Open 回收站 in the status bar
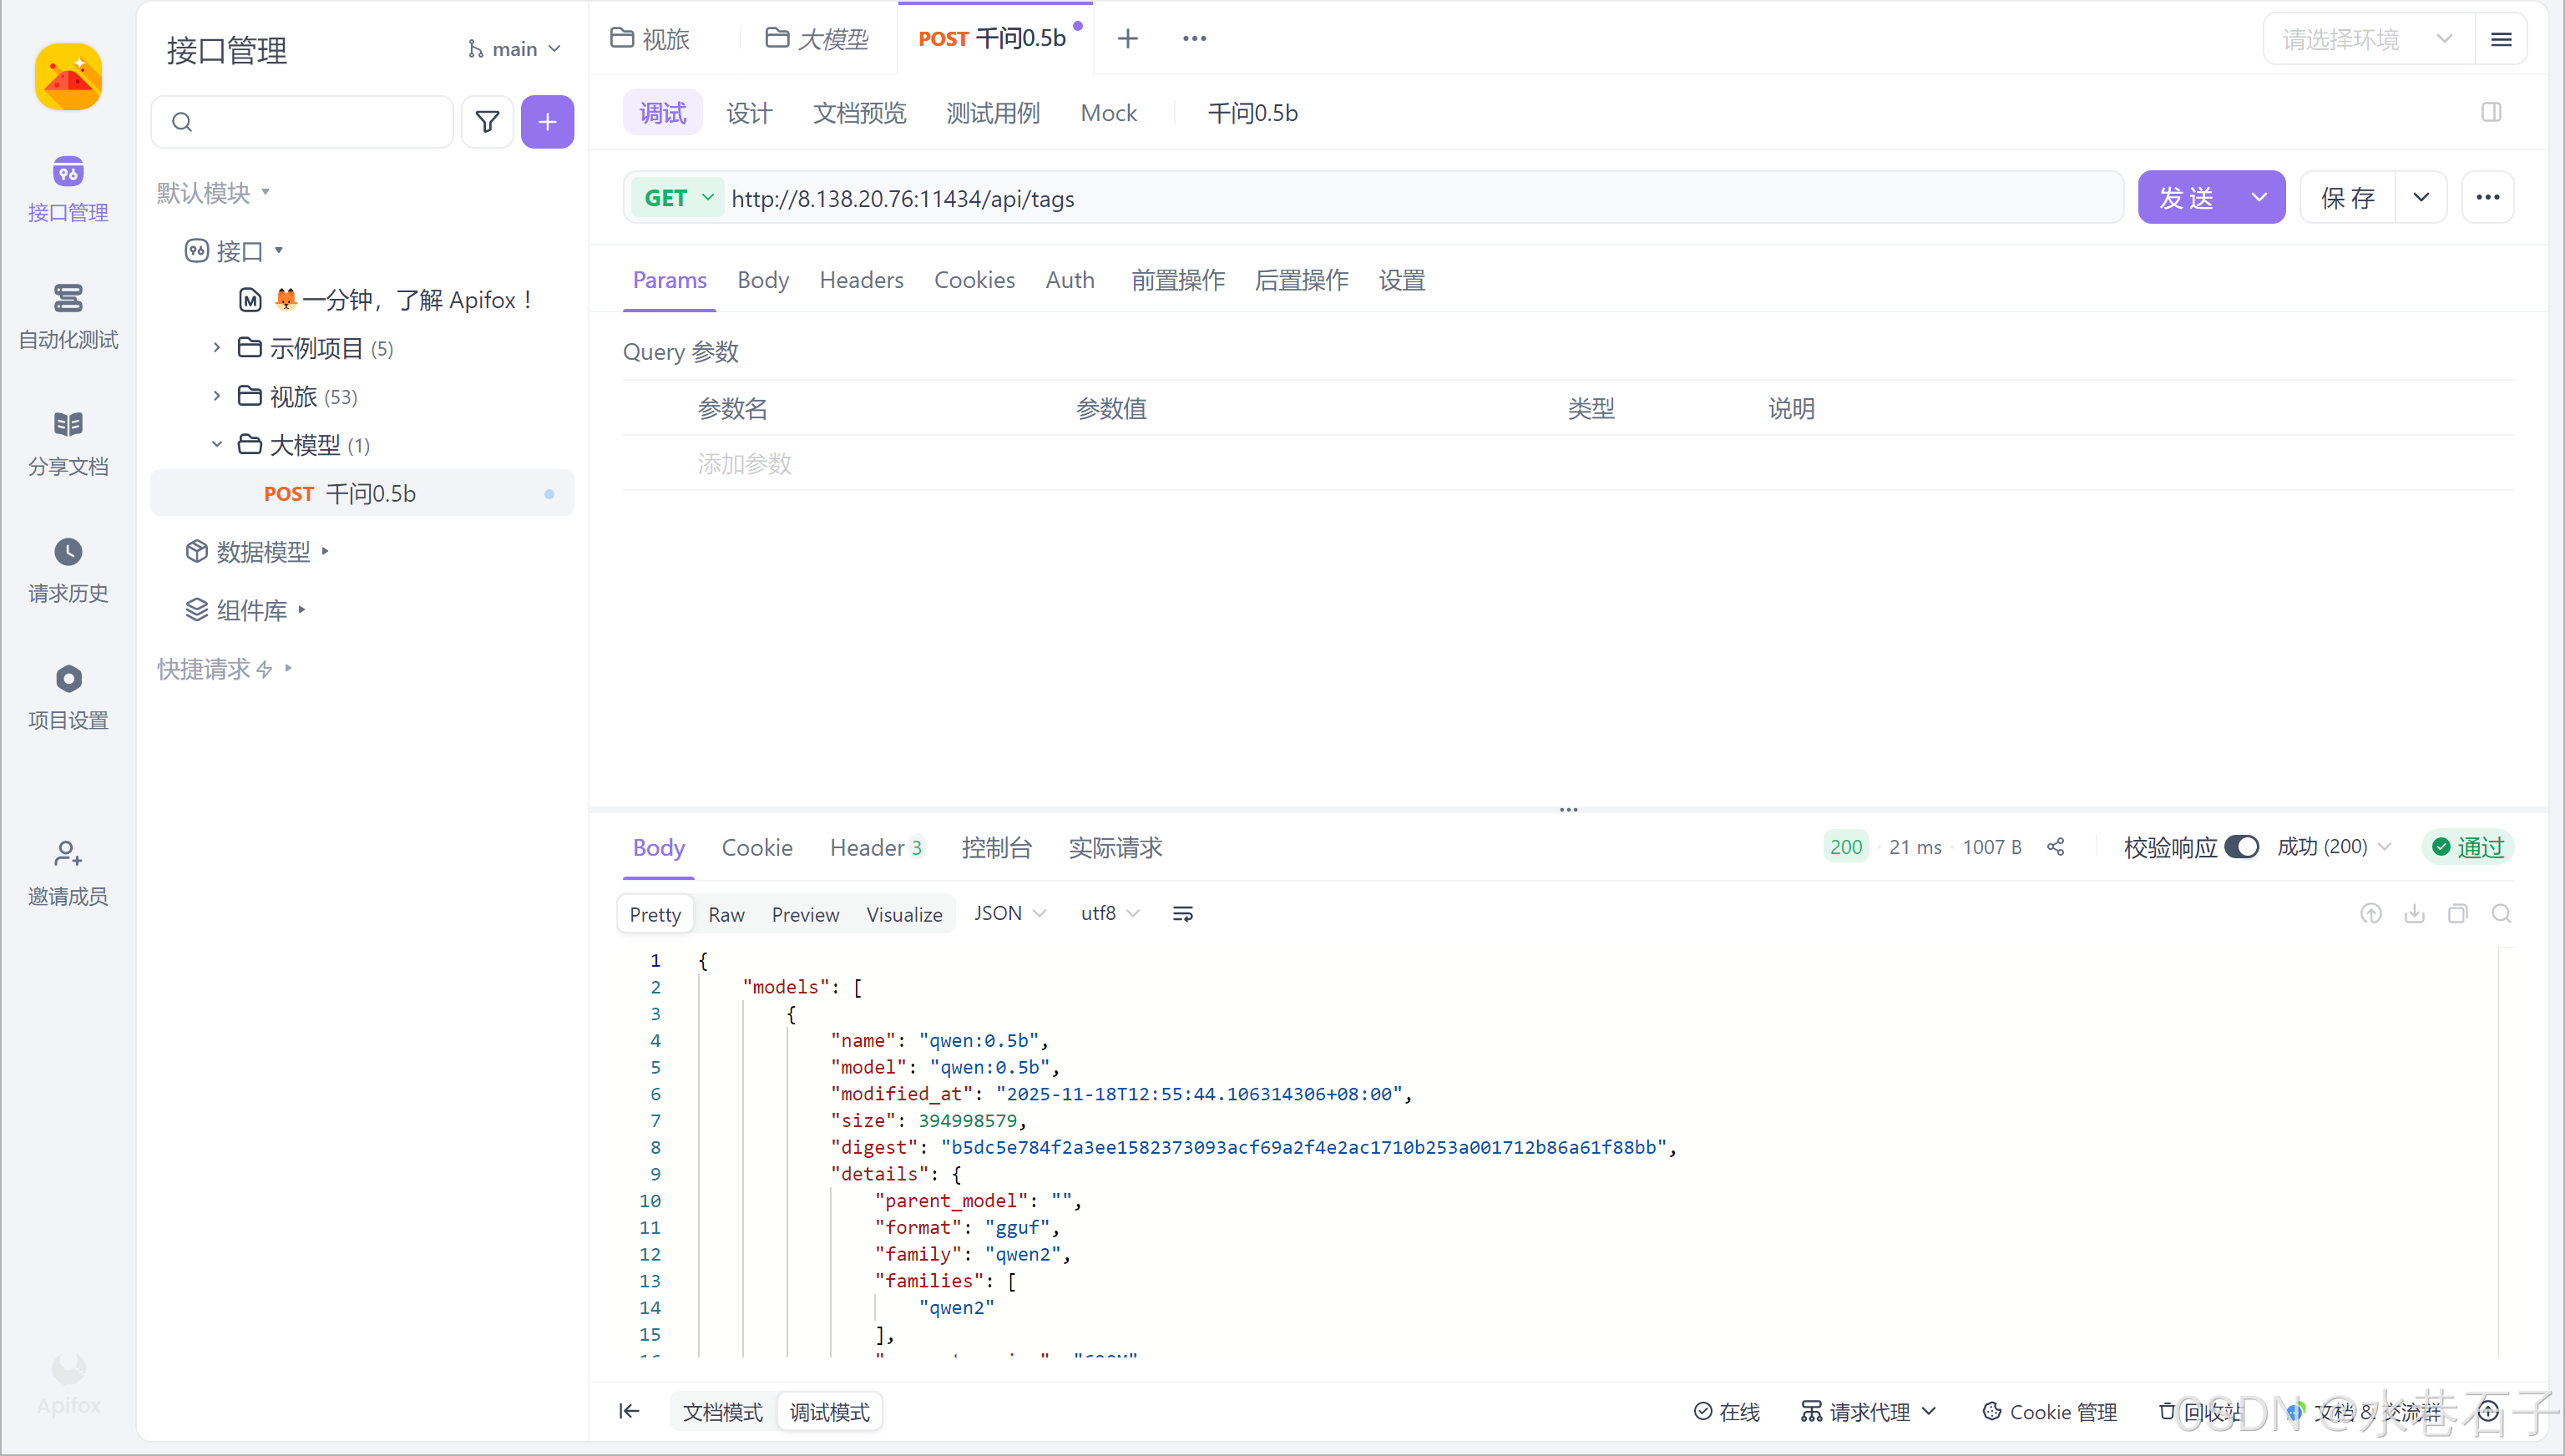The image size is (2565, 1456). pos(2200,1411)
